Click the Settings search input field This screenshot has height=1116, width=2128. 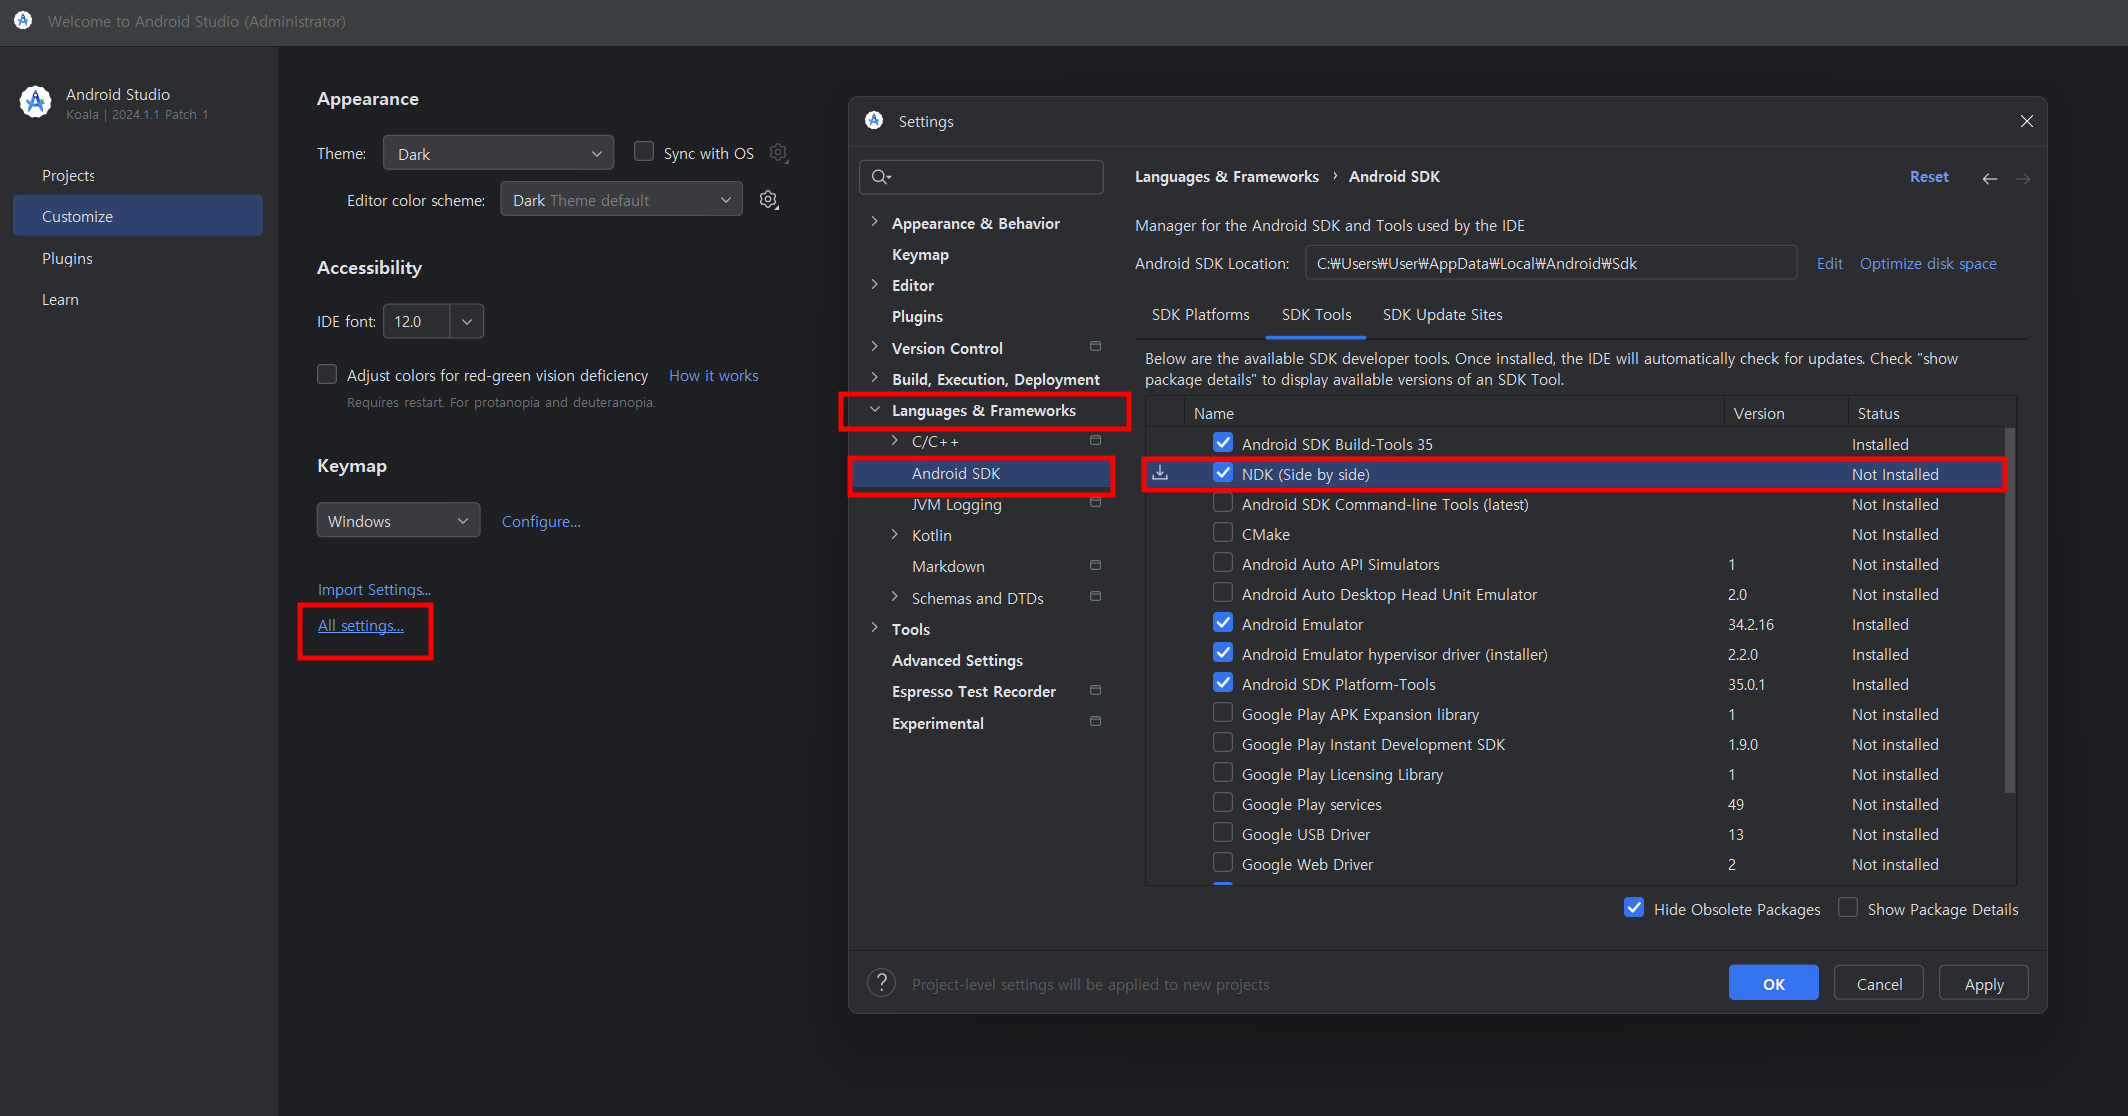[x=981, y=177]
